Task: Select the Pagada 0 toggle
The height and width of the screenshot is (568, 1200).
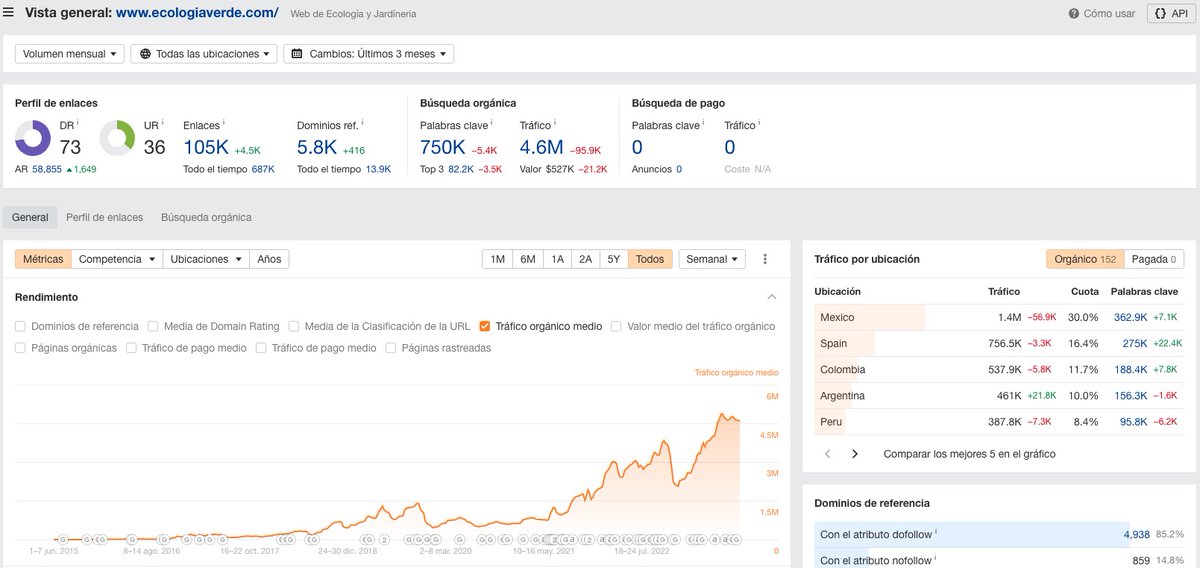Action: point(1154,259)
